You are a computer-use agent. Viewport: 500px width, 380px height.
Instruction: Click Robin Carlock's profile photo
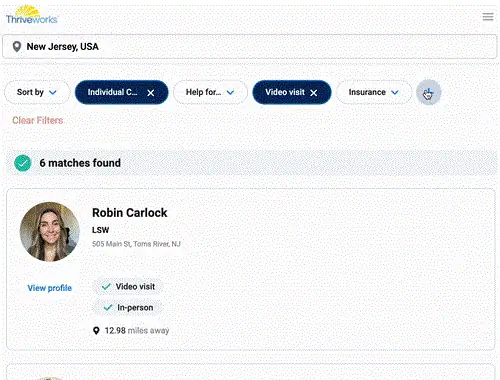point(50,232)
